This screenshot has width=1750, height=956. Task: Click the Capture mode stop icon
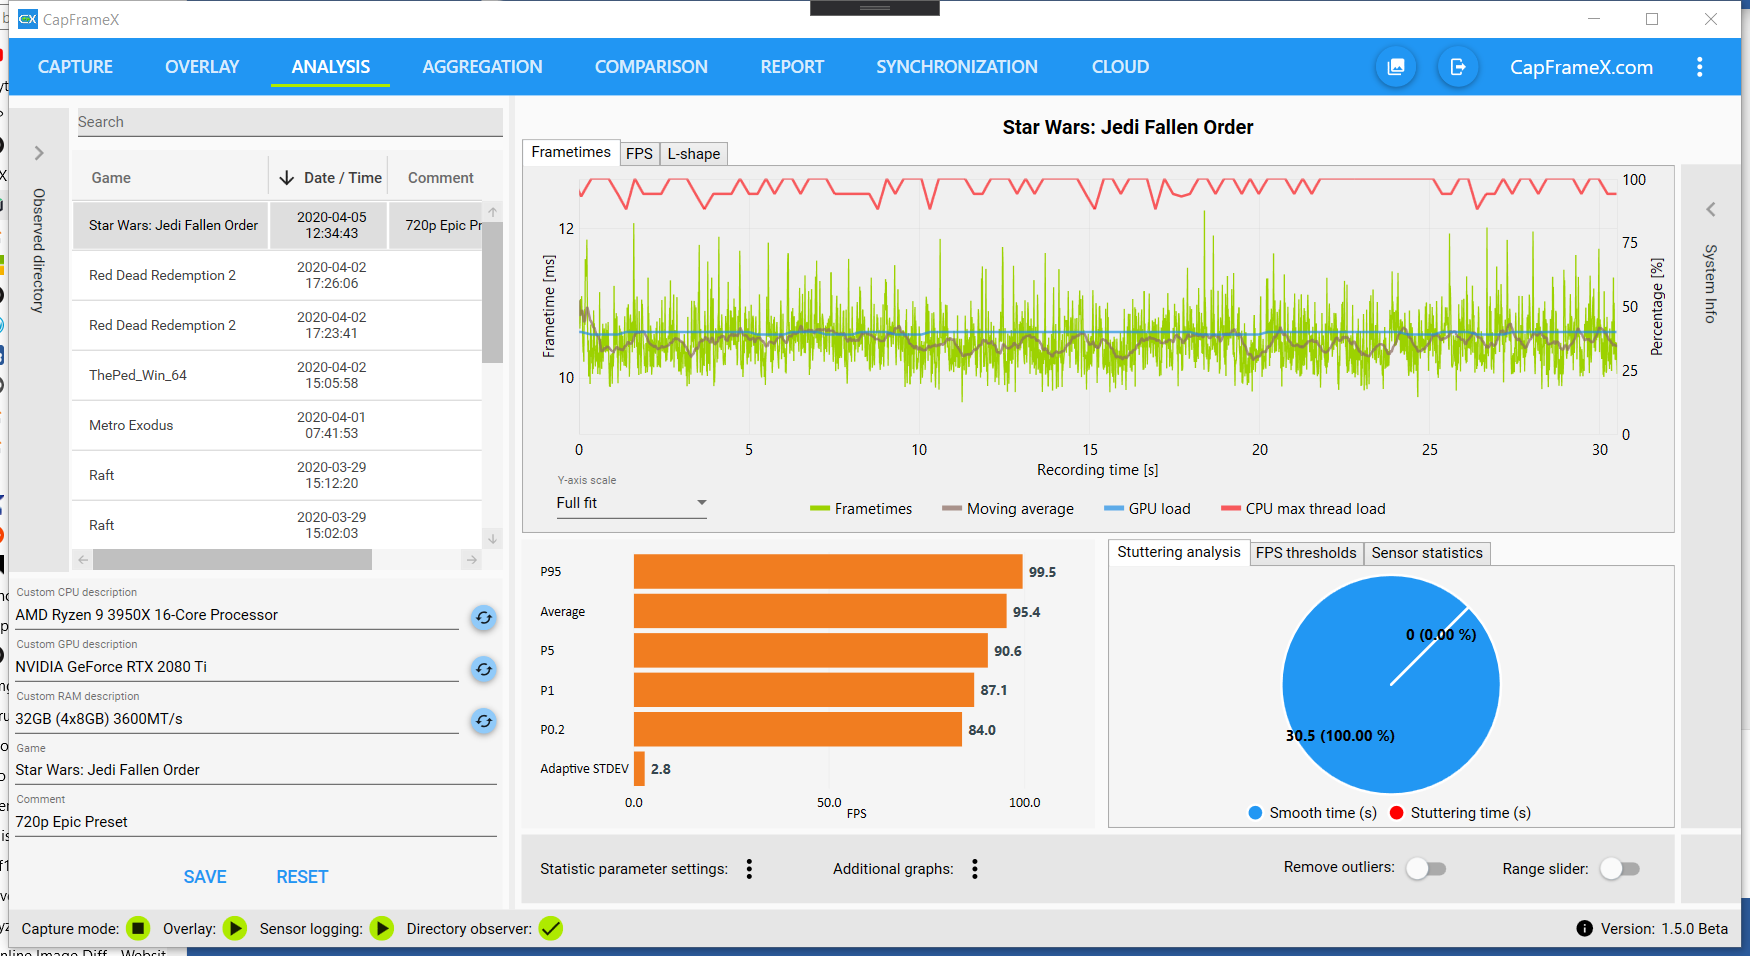pyautogui.click(x=139, y=929)
